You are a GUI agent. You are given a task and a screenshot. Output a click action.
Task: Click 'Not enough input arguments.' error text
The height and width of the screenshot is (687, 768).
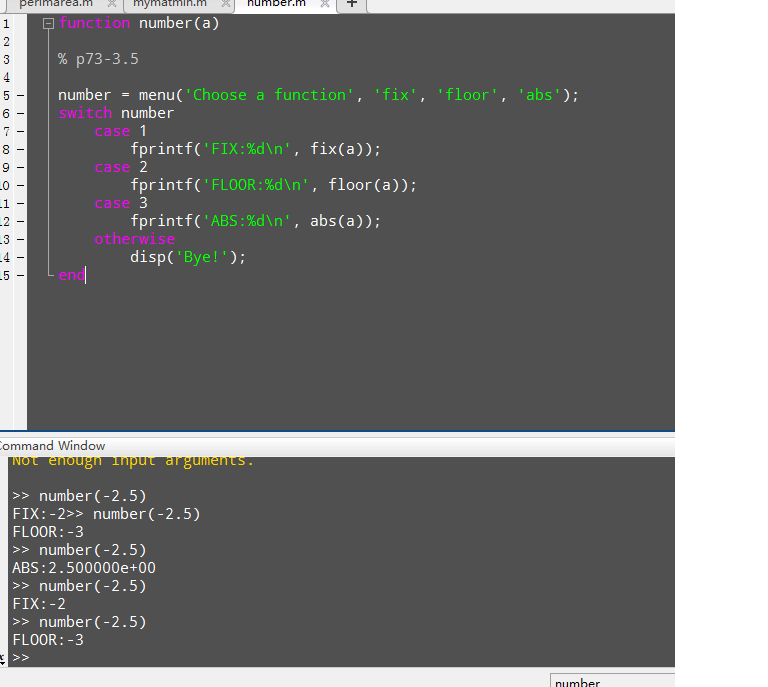pyautogui.click(x=133, y=461)
